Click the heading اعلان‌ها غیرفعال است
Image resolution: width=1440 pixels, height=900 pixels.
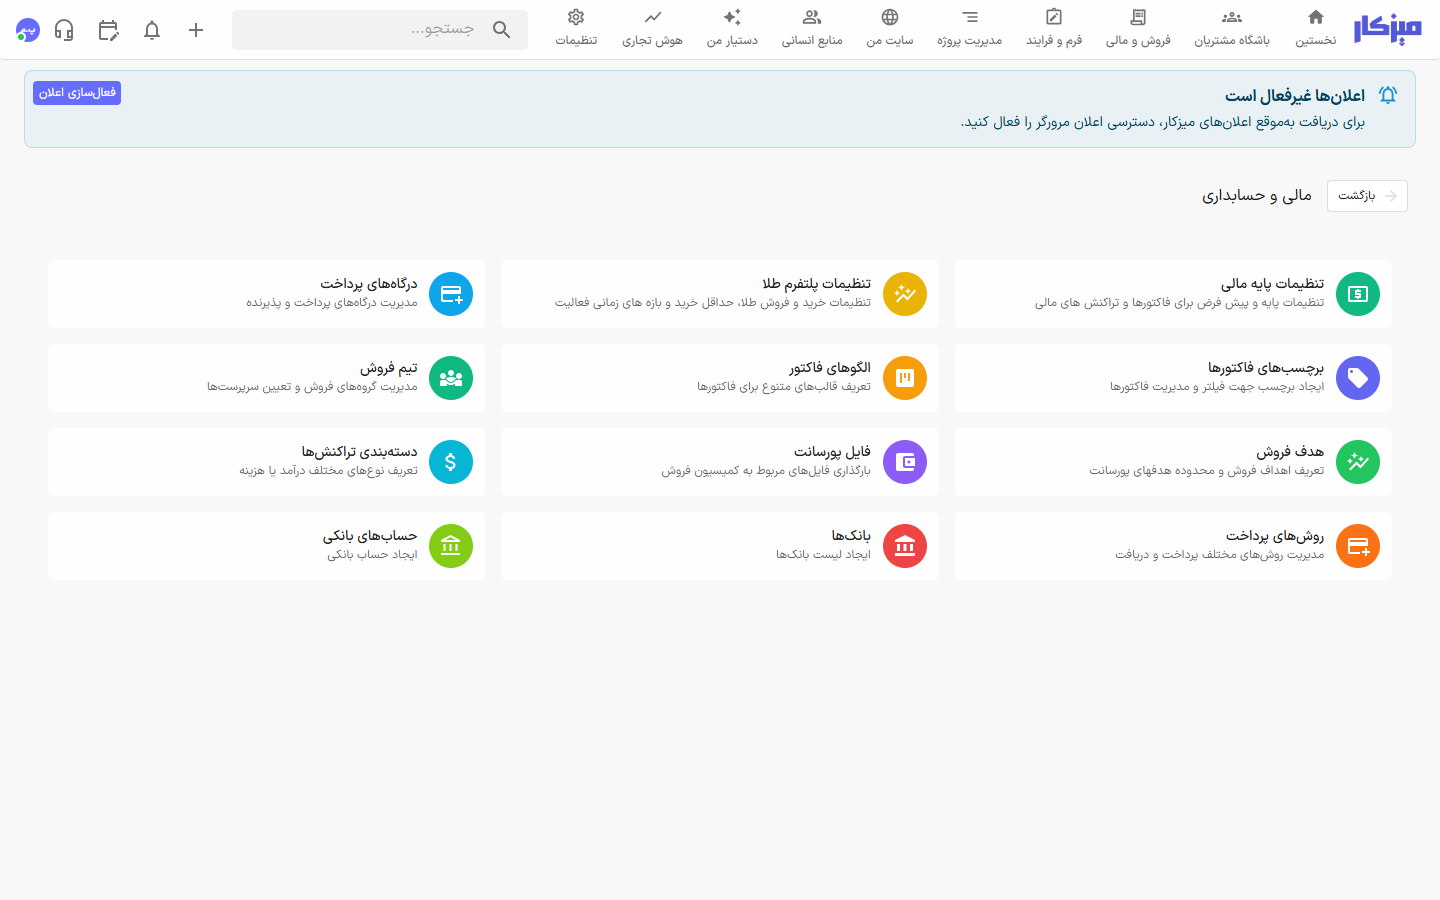point(1295,96)
